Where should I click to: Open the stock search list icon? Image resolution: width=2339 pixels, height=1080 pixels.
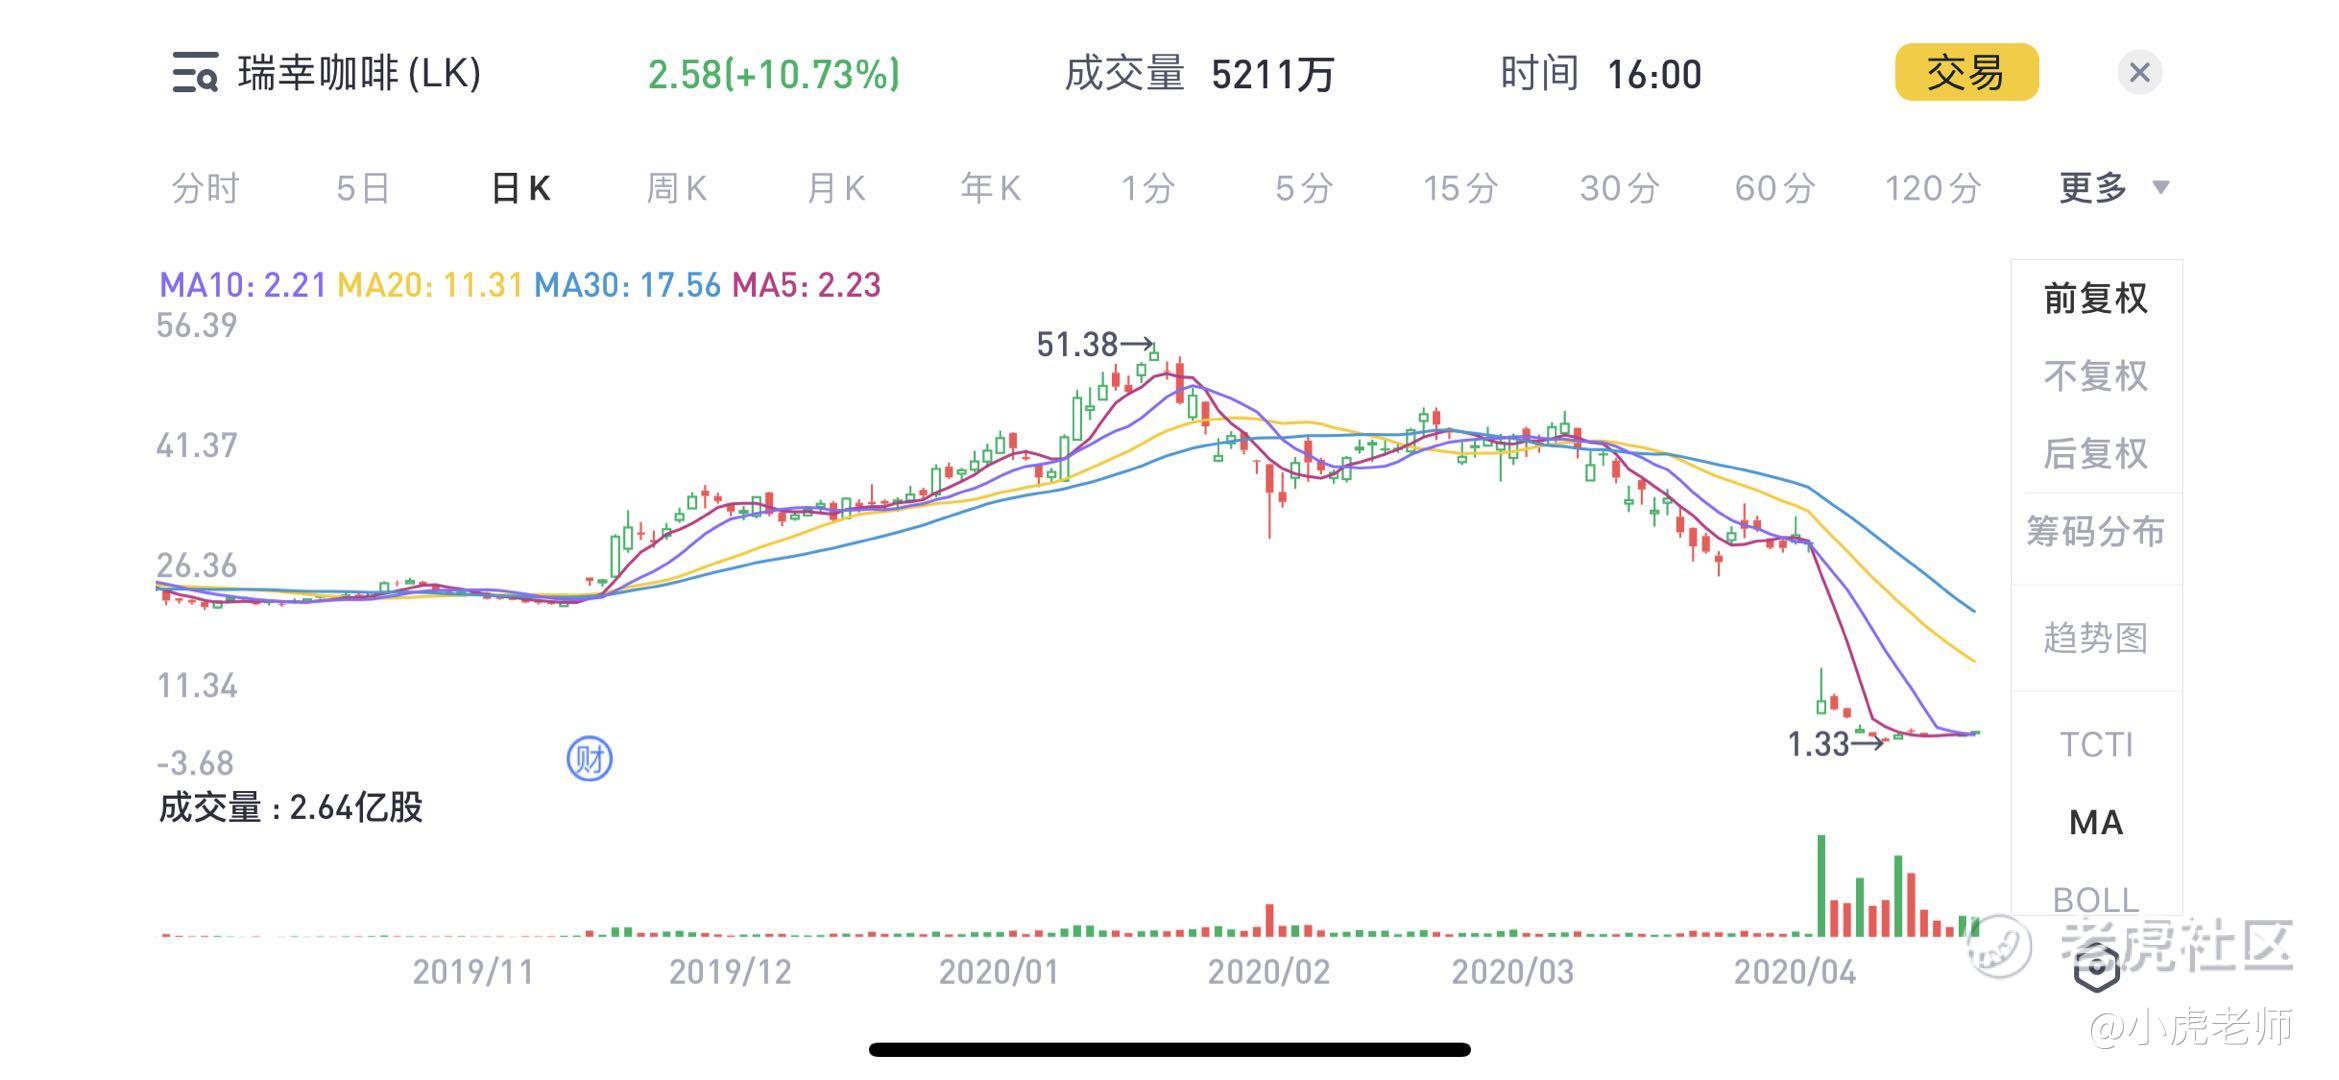pos(195,73)
